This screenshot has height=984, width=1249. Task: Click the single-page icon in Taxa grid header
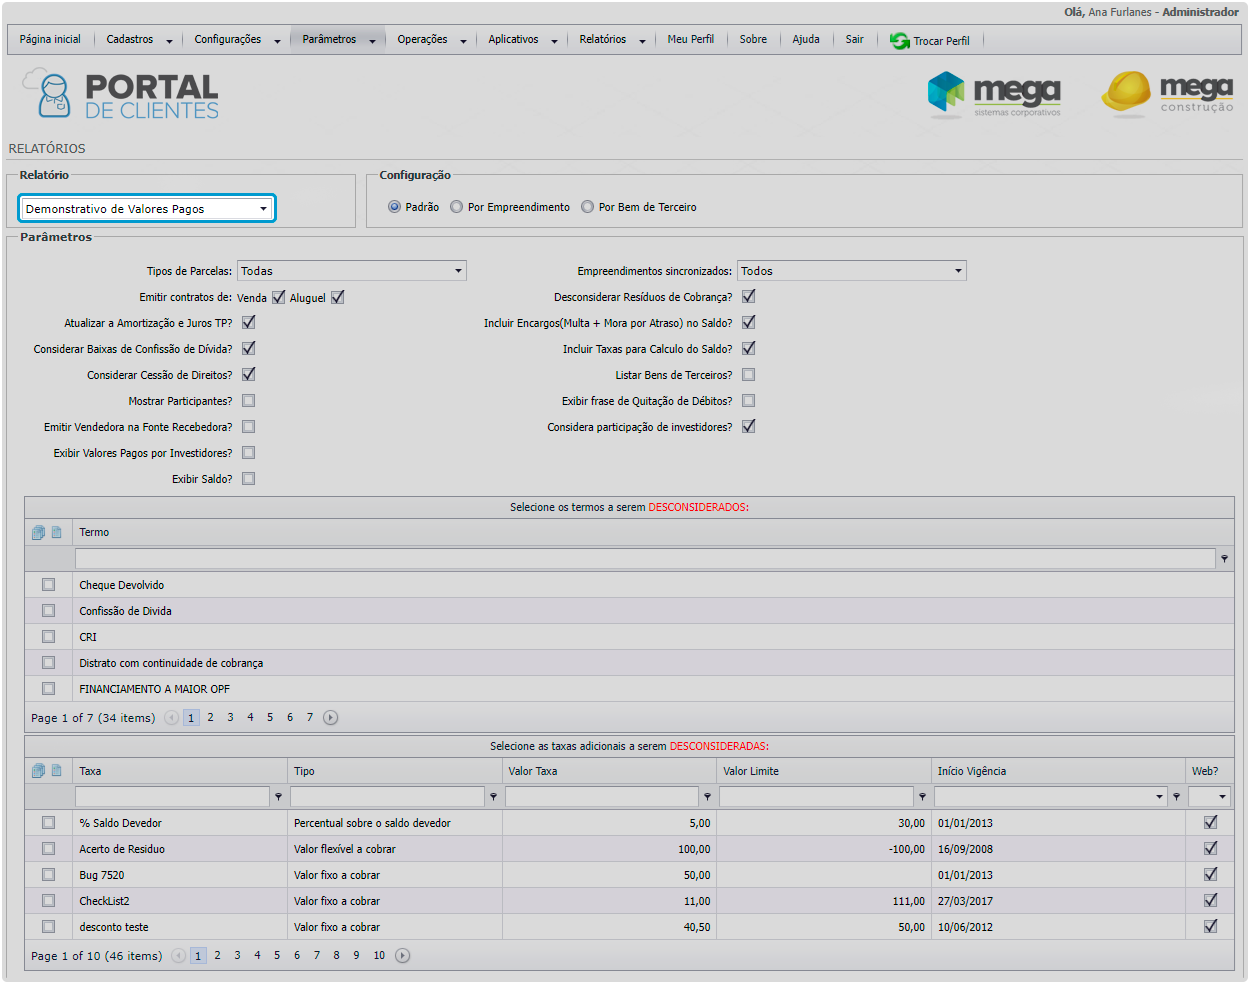click(x=57, y=771)
